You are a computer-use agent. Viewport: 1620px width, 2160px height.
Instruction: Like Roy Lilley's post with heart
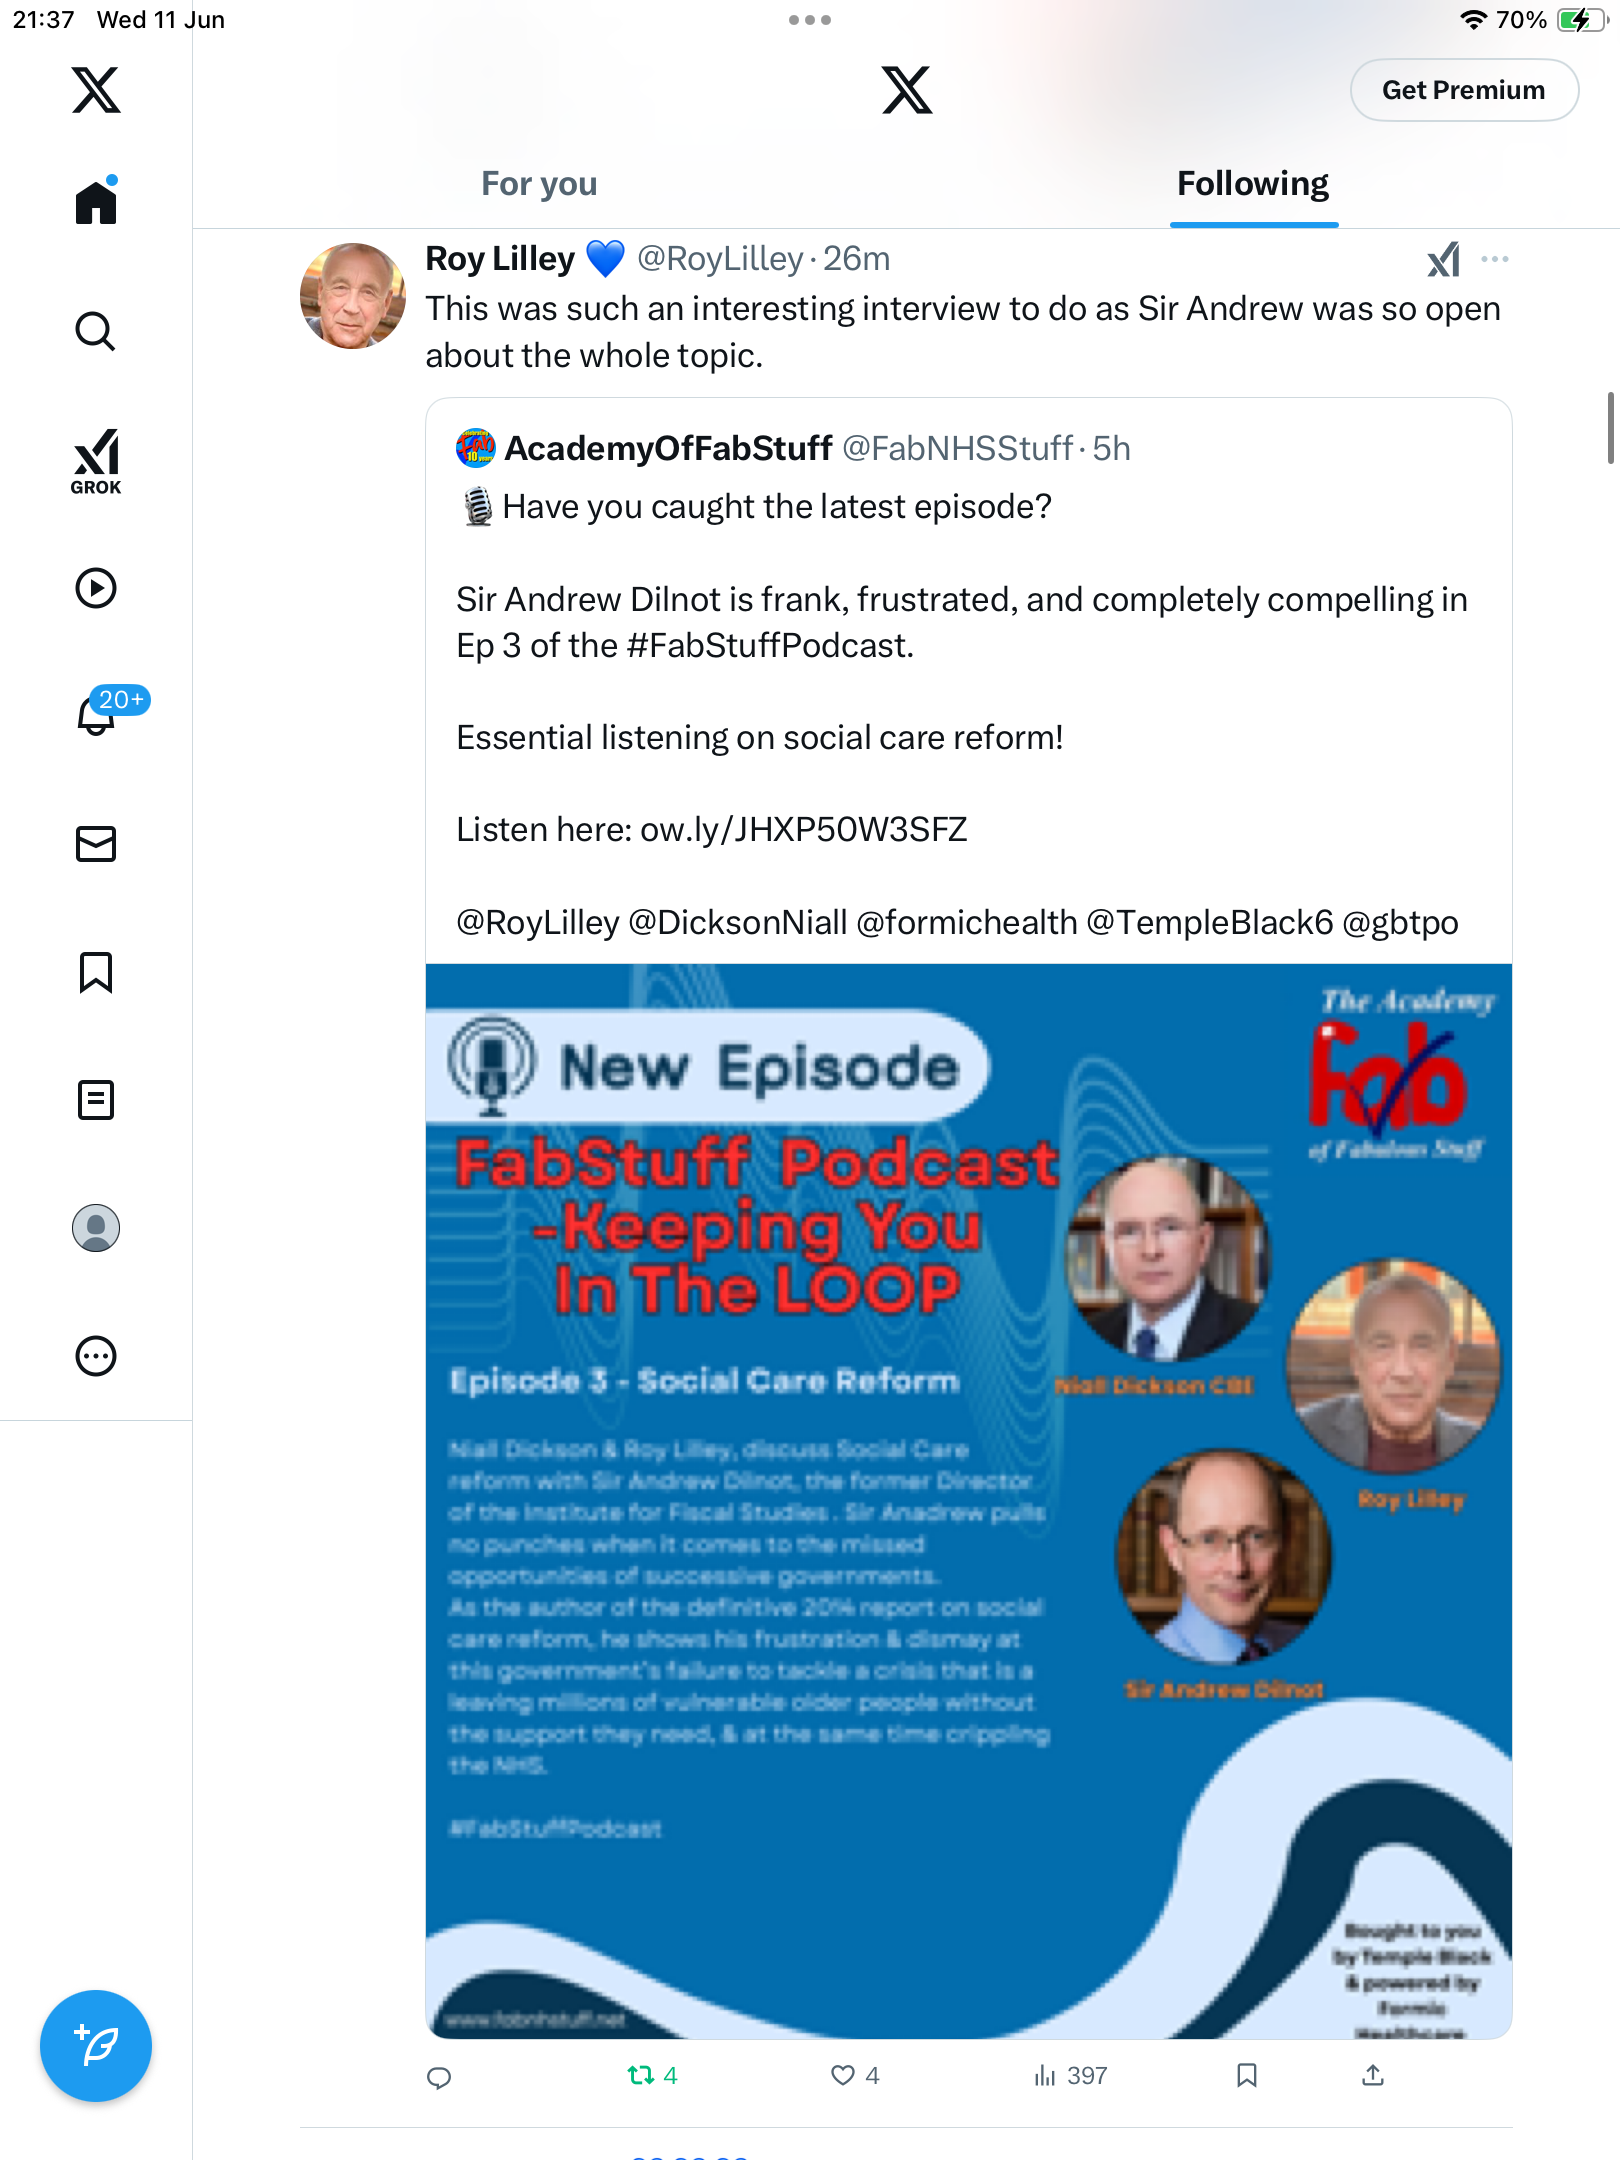(855, 2076)
